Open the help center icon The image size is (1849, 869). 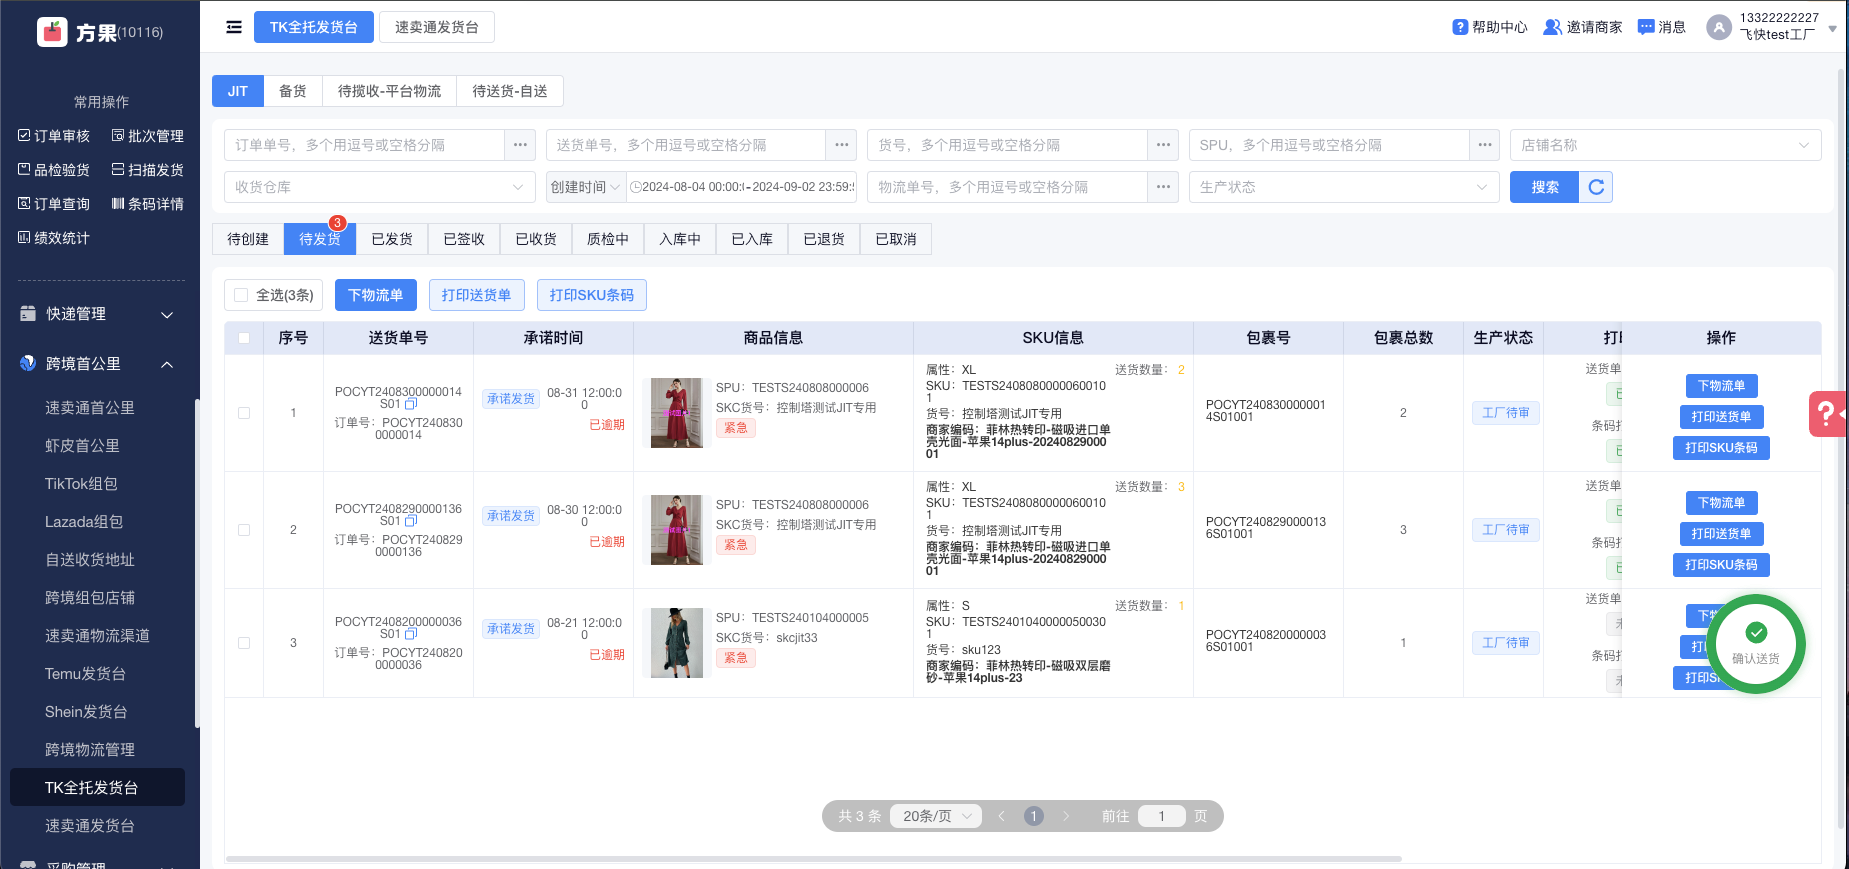pos(1460,27)
